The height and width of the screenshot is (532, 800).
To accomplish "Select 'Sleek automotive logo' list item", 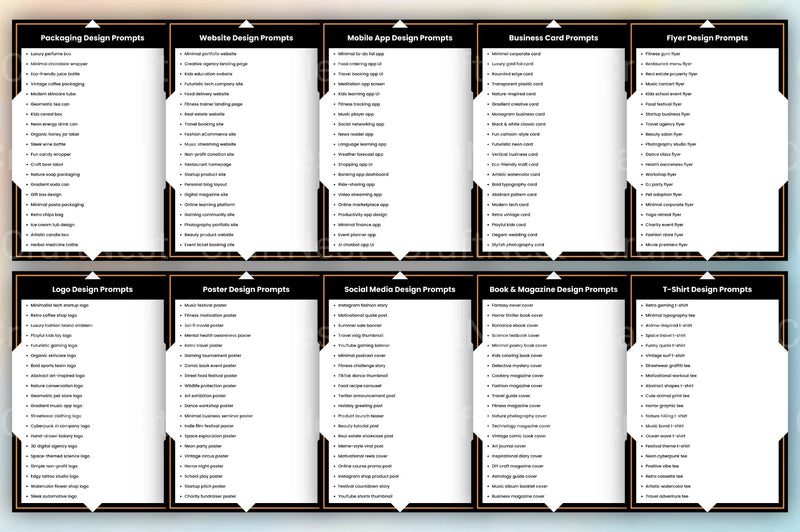I will pos(54,496).
